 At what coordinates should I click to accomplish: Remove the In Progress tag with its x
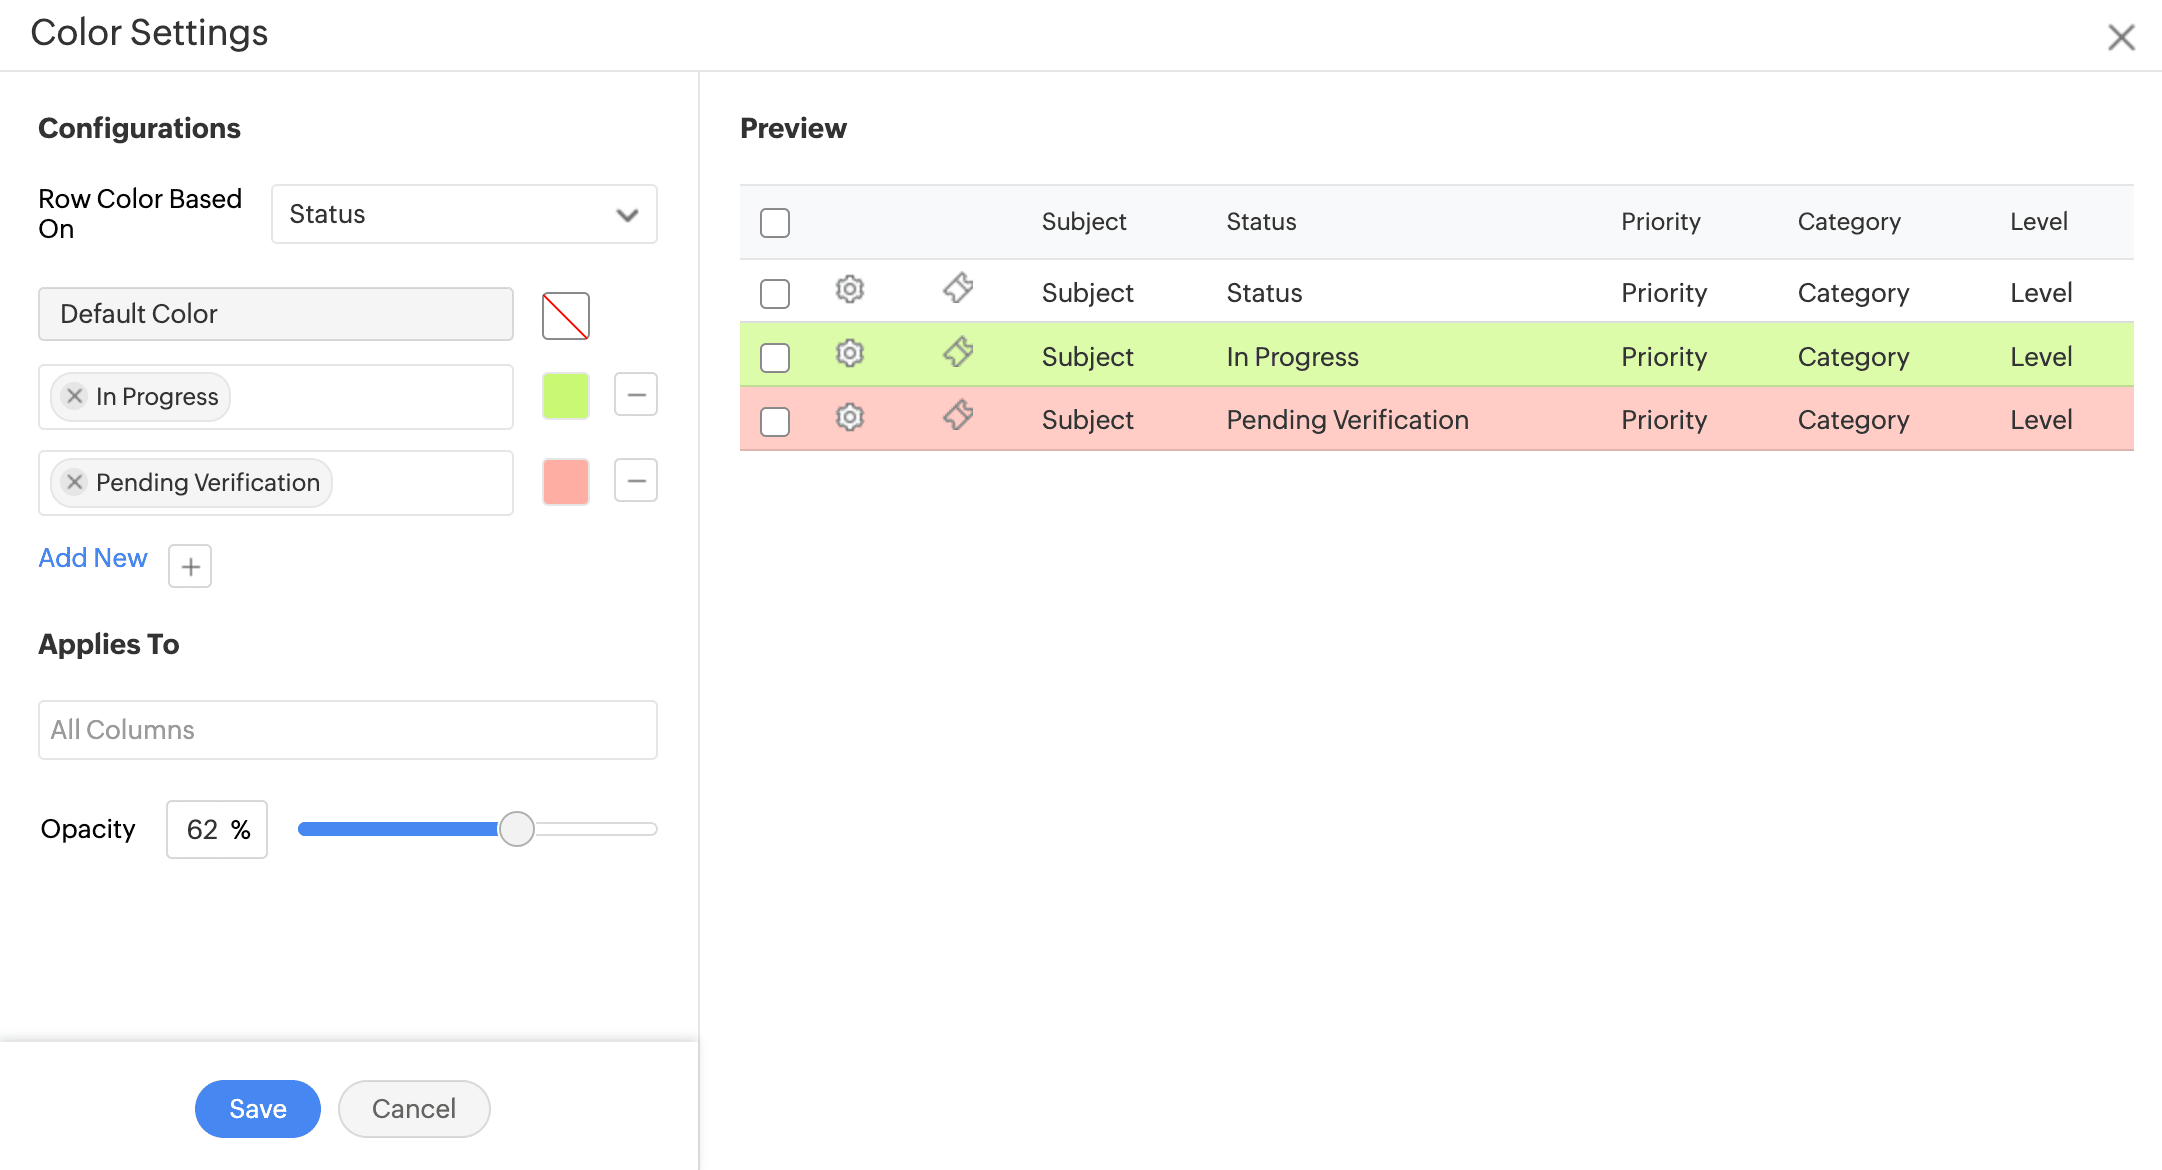(74, 396)
